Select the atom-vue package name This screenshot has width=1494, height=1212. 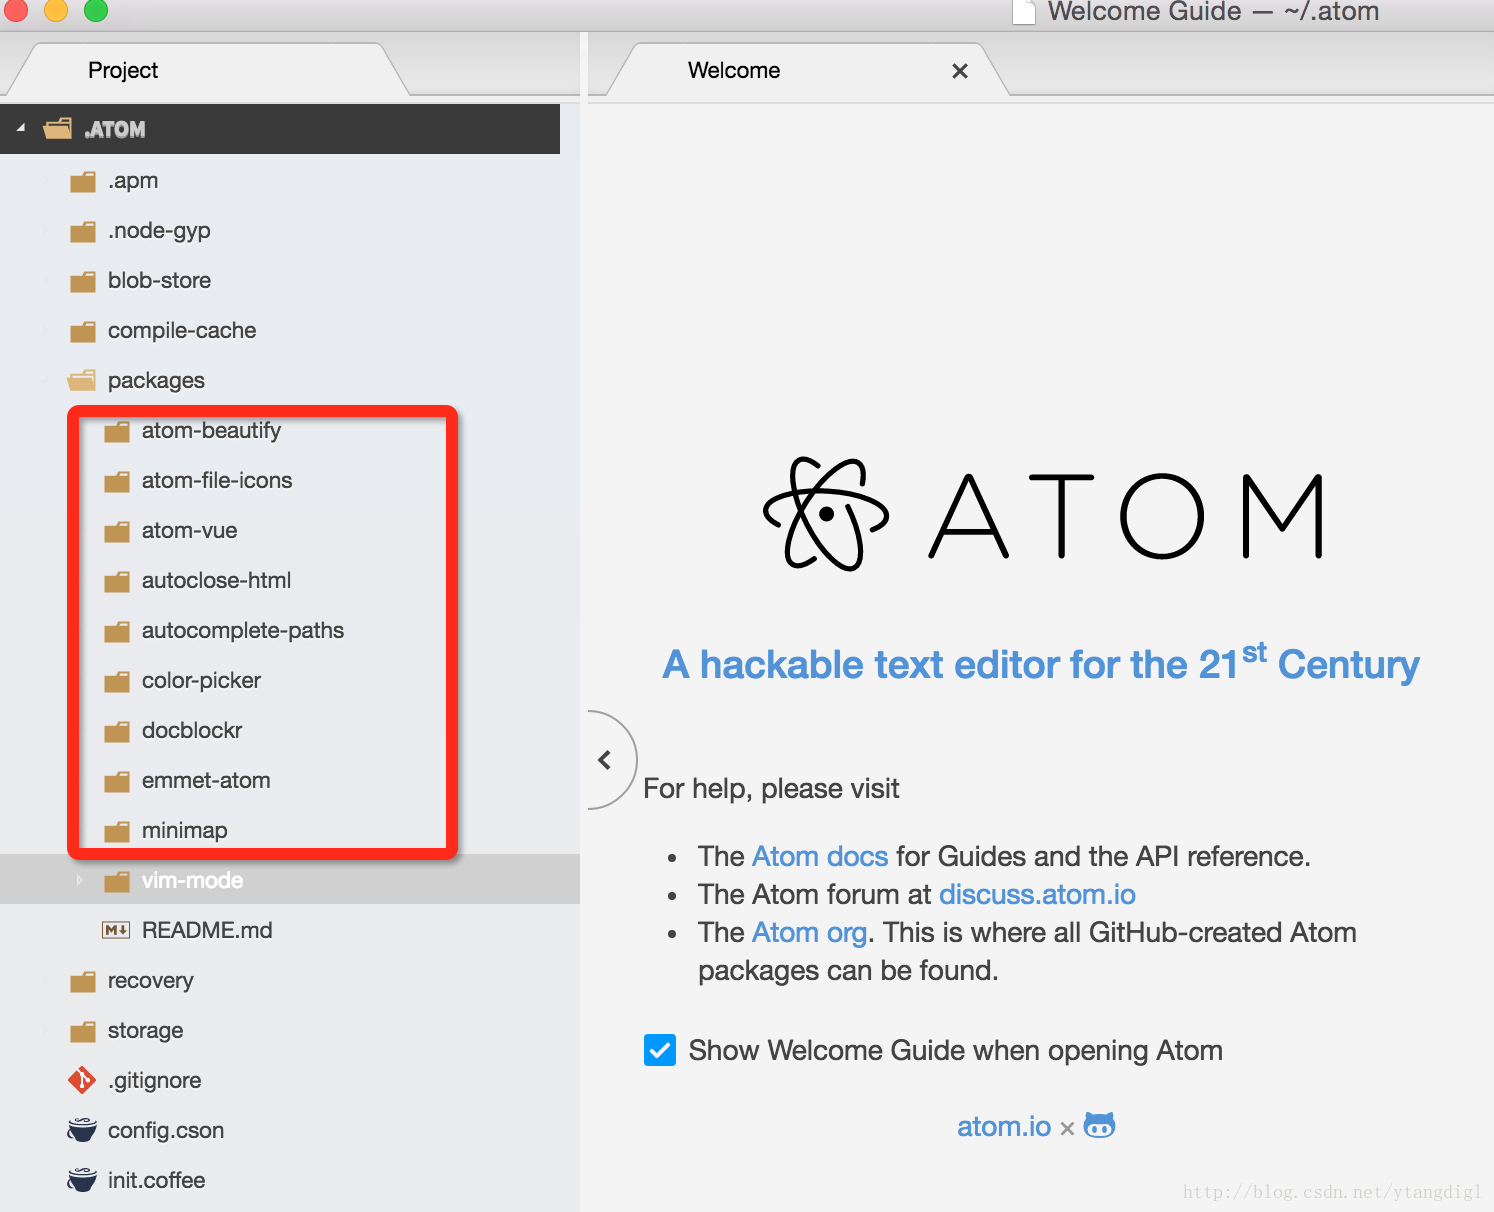coord(189,530)
